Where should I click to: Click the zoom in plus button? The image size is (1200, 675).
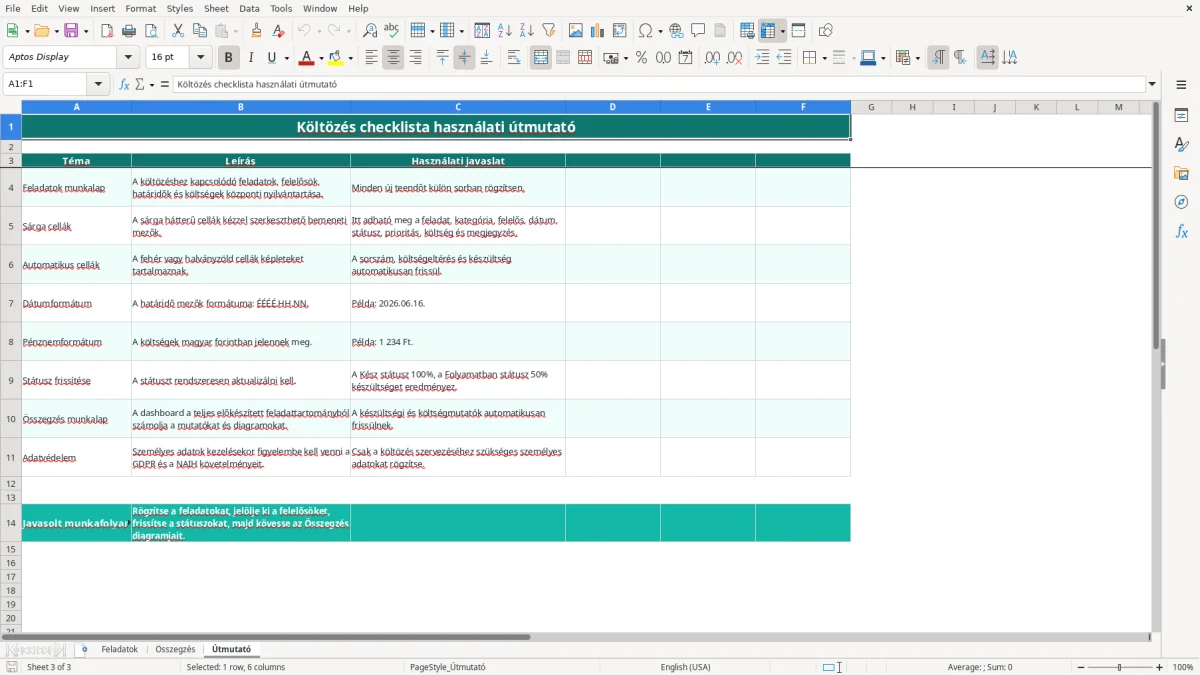coord(1160,667)
